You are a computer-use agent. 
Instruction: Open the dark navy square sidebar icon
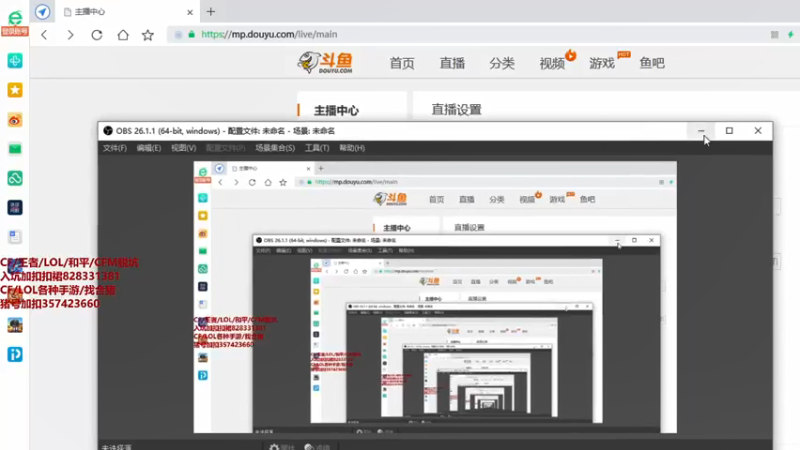(x=15, y=207)
